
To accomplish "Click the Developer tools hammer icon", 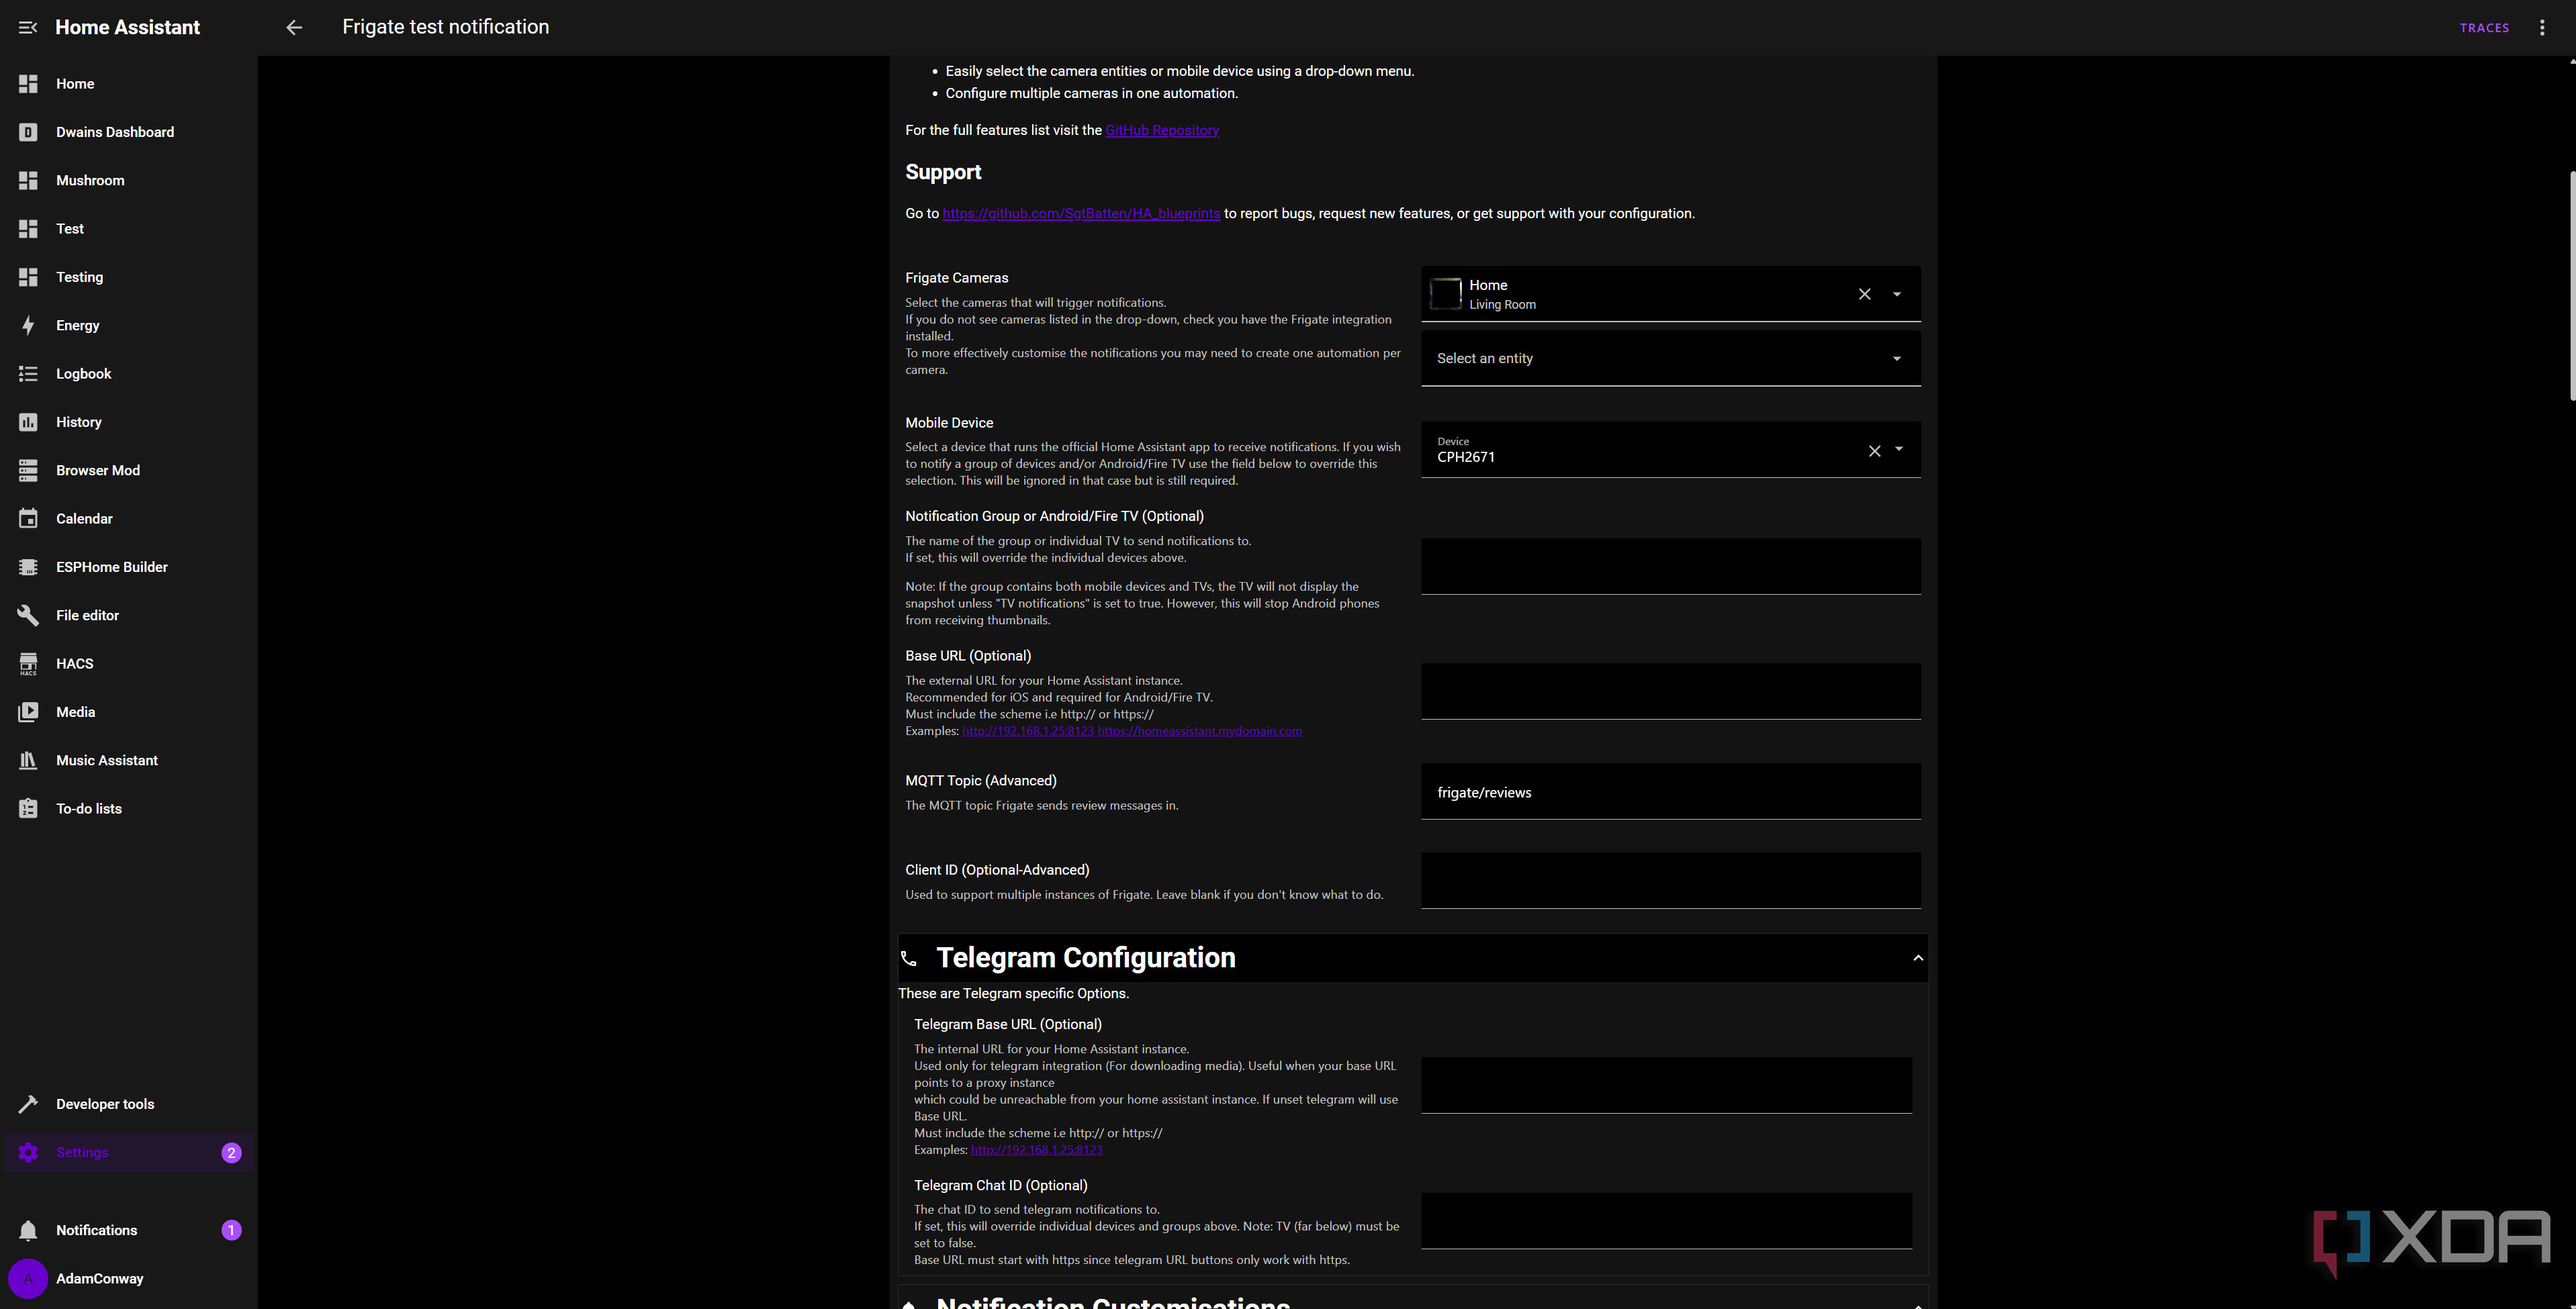I will (28, 1104).
